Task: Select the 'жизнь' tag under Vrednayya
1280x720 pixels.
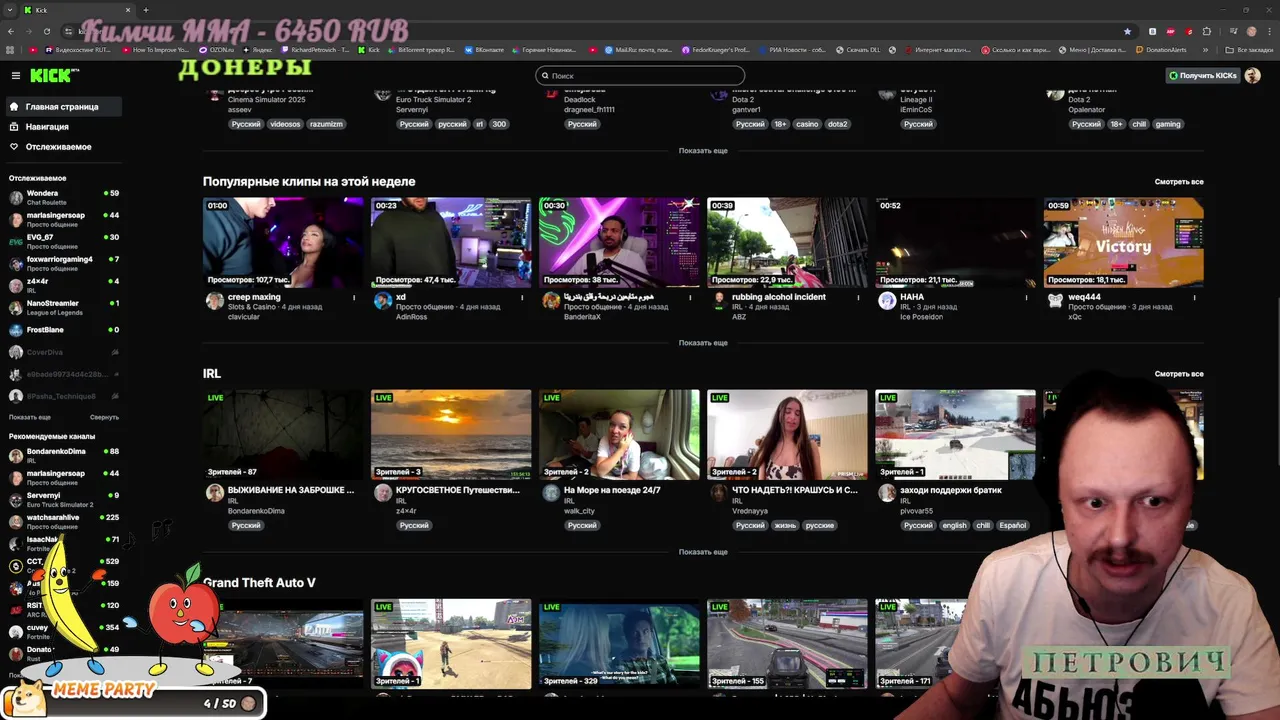Action: [x=785, y=525]
